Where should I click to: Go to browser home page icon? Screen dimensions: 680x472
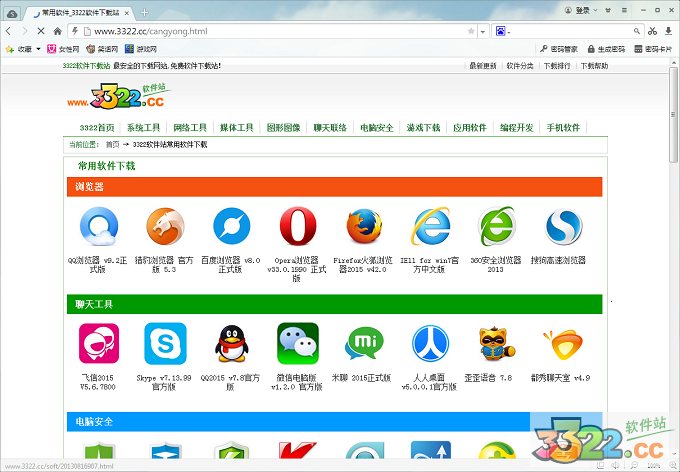click(57, 31)
